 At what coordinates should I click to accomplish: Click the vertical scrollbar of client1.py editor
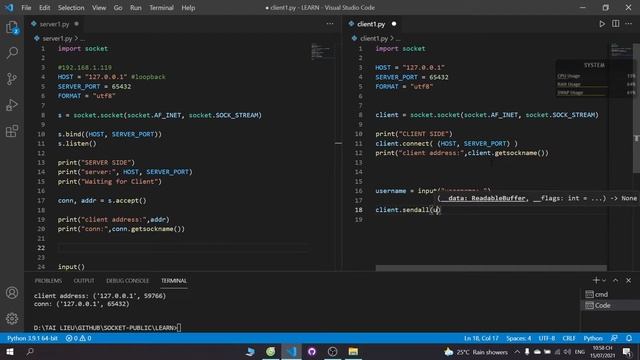coord(637,108)
